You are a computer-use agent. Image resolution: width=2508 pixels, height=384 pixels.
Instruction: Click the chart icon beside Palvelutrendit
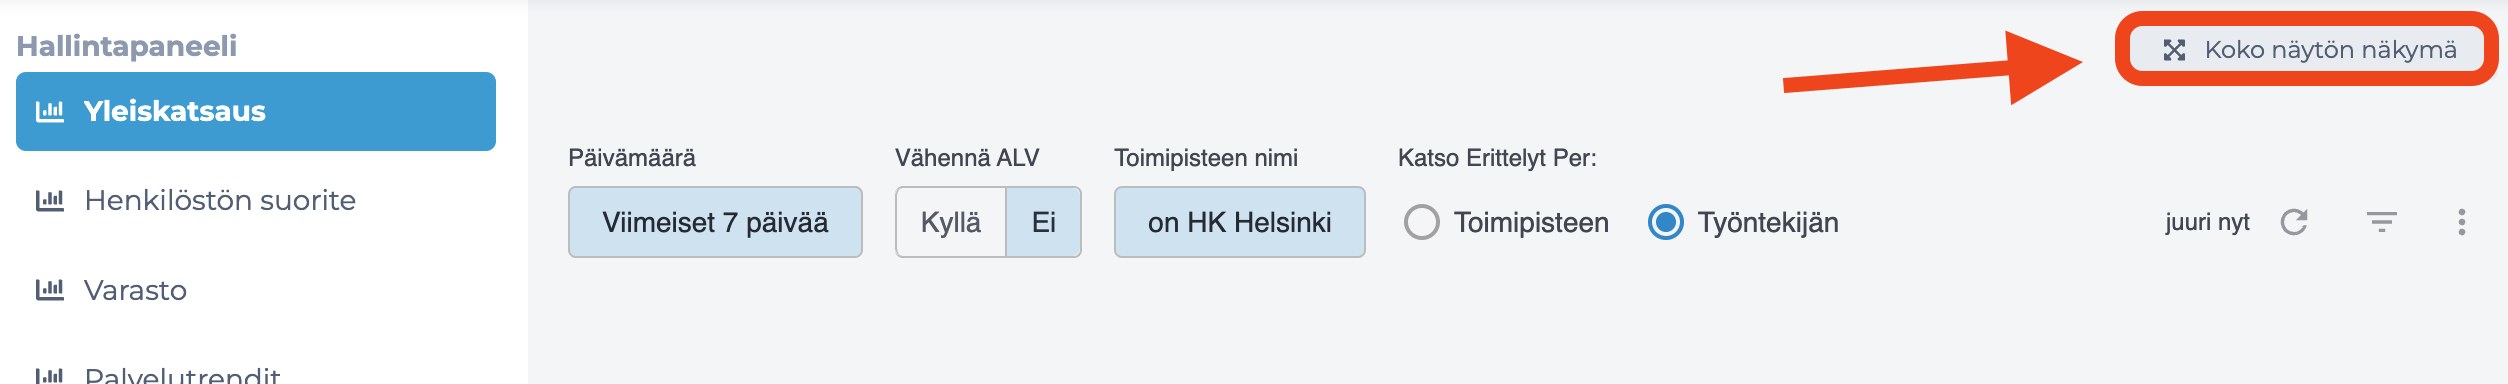click(50, 376)
